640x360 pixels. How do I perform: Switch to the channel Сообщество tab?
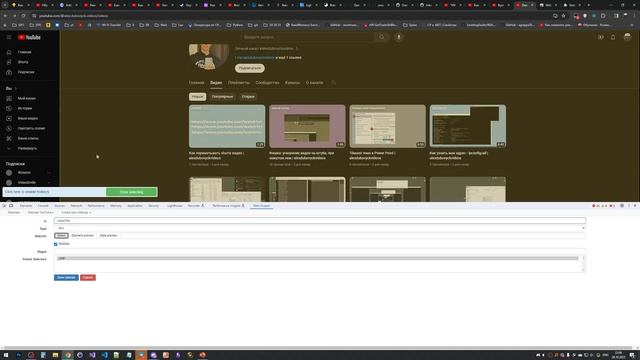tap(267, 83)
